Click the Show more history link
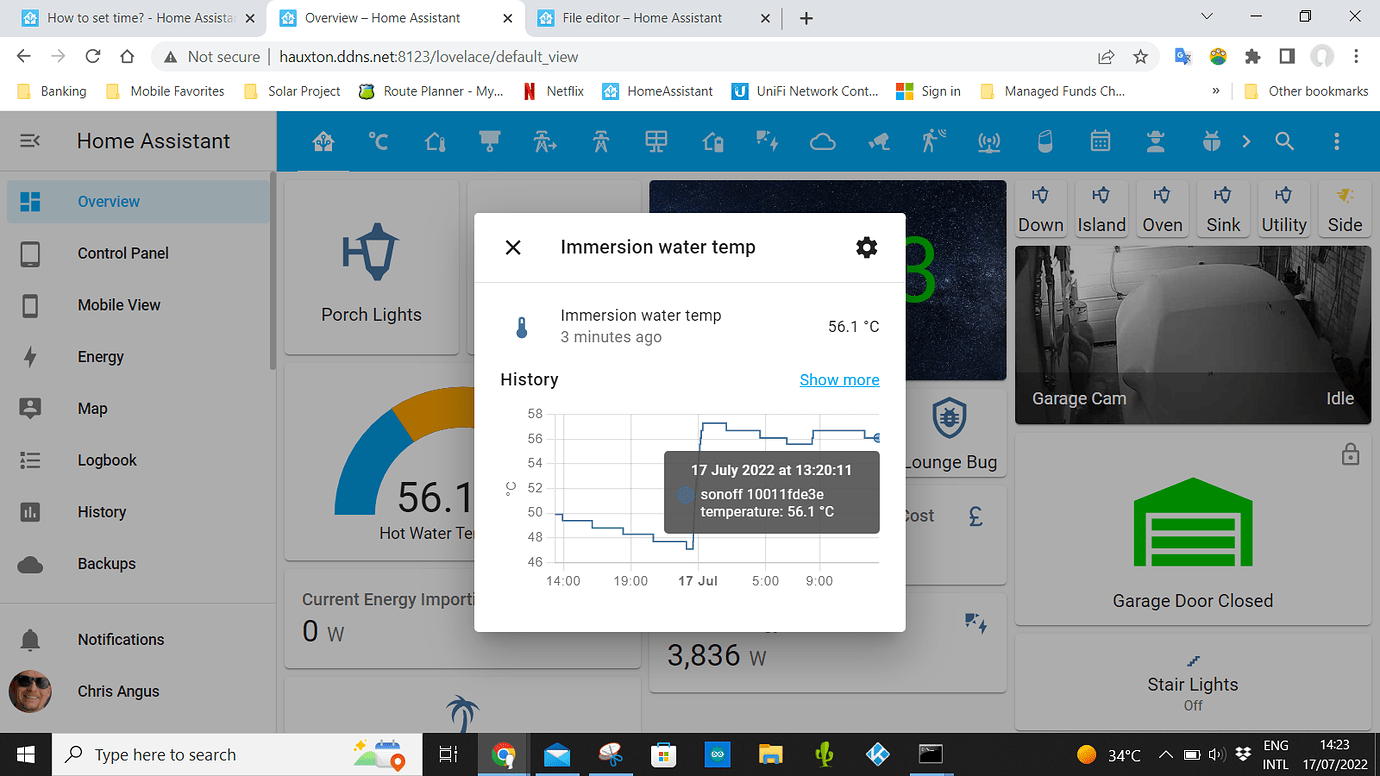This screenshot has width=1380, height=776. [839, 379]
